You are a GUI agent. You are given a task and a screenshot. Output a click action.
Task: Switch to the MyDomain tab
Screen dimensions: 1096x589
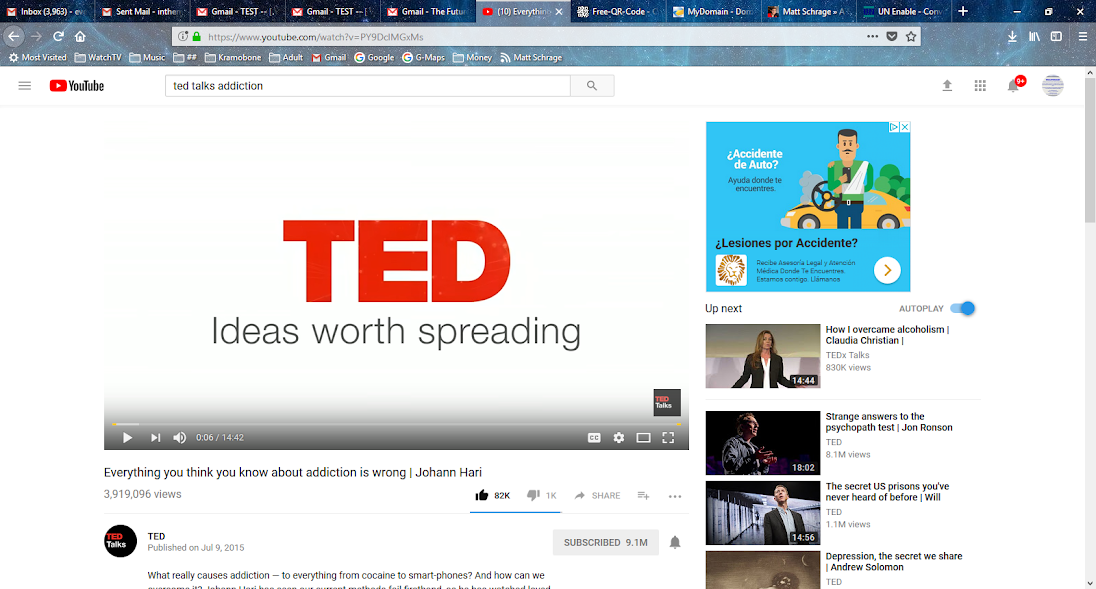click(713, 11)
